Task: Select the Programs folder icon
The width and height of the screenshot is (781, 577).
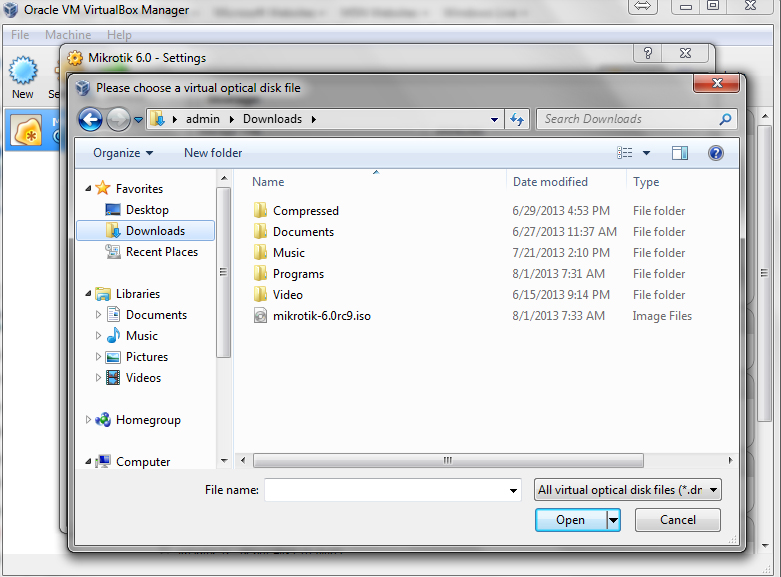Action: [x=260, y=273]
